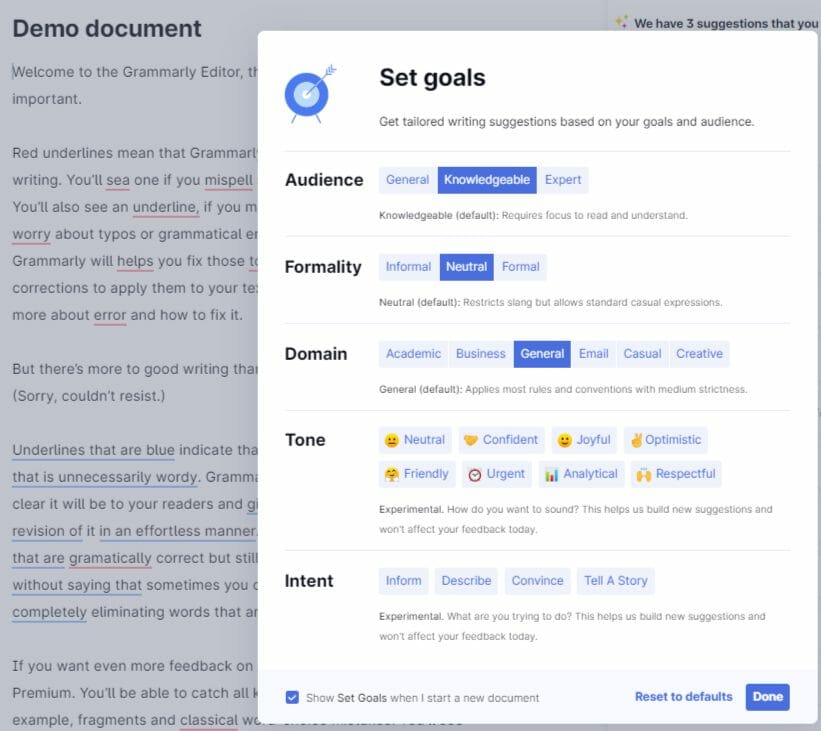Choose Email domain
Screen dimensions: 821x731
click(x=594, y=354)
